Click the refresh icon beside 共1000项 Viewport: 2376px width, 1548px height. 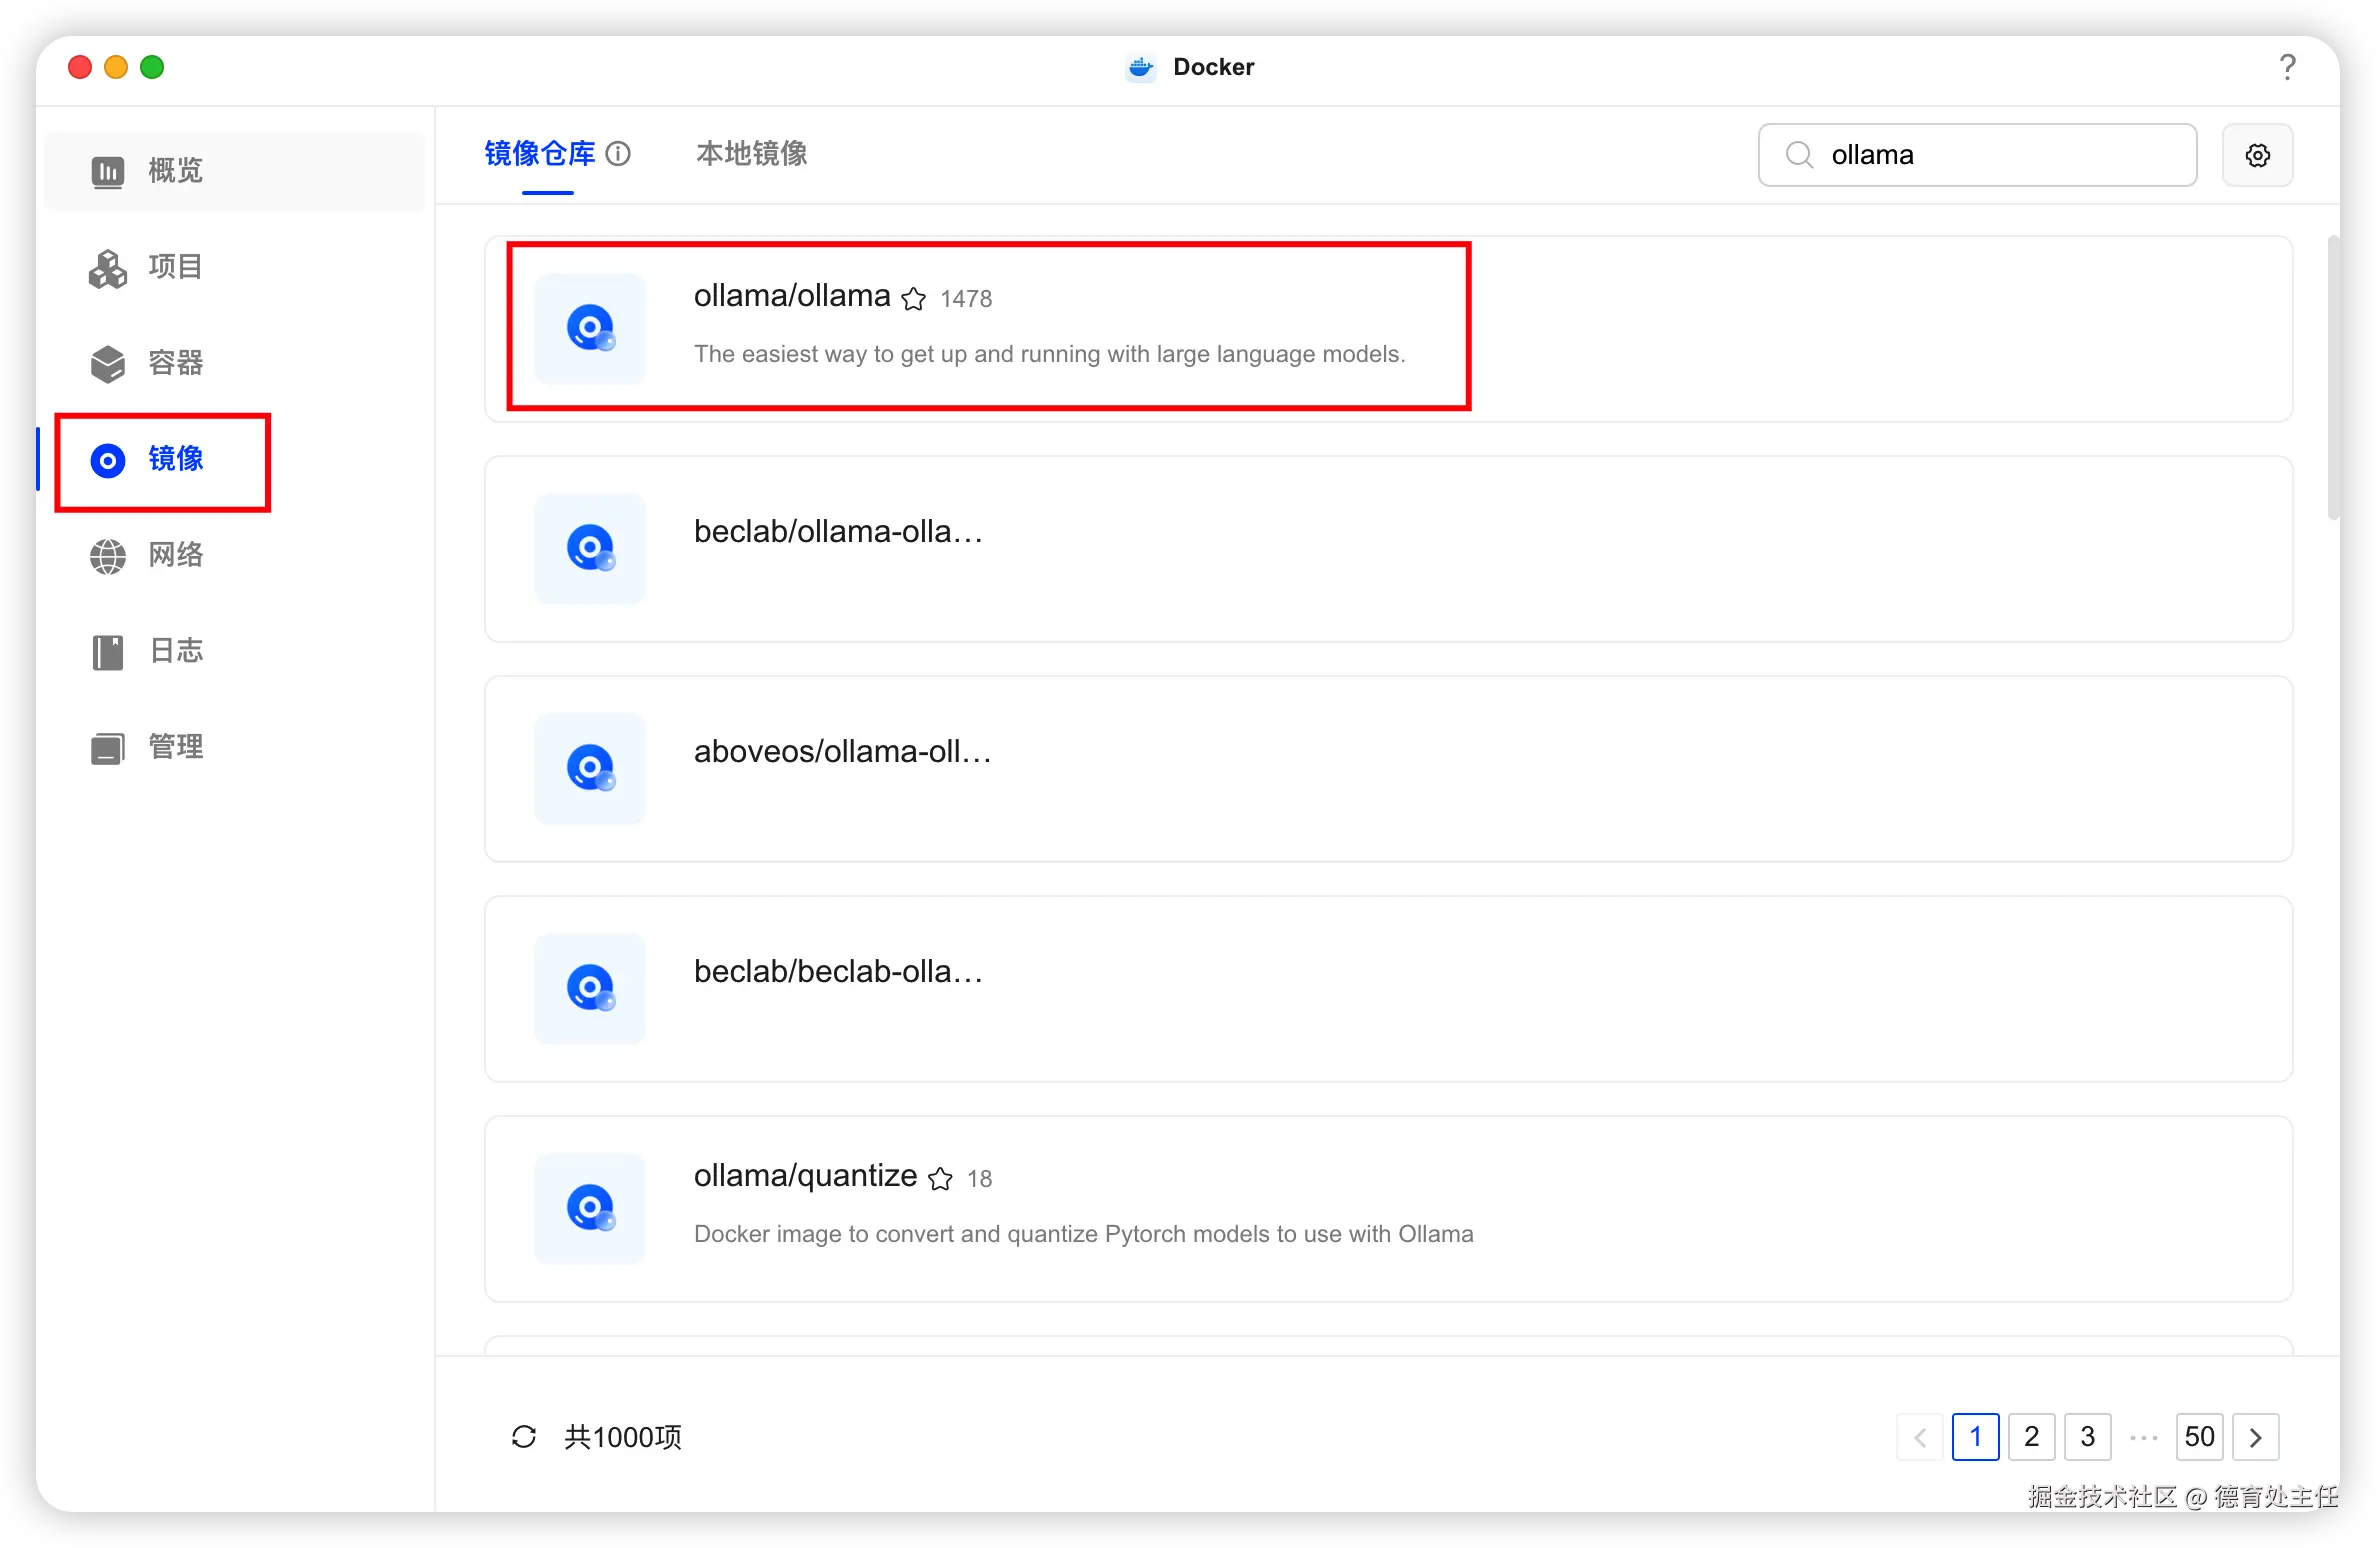pyautogui.click(x=524, y=1437)
